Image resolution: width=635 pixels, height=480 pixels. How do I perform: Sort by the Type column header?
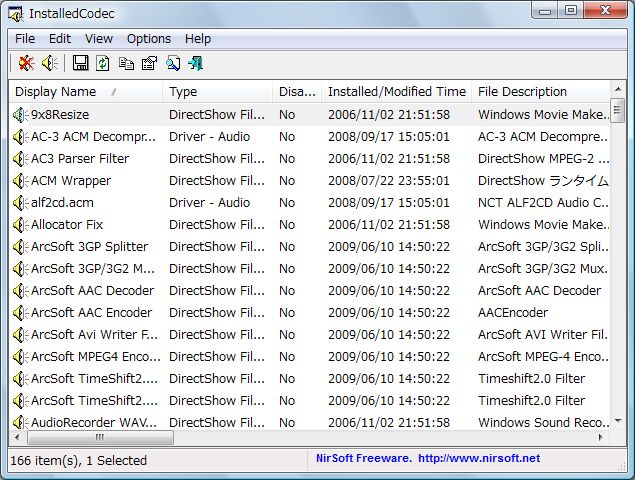pos(217,92)
